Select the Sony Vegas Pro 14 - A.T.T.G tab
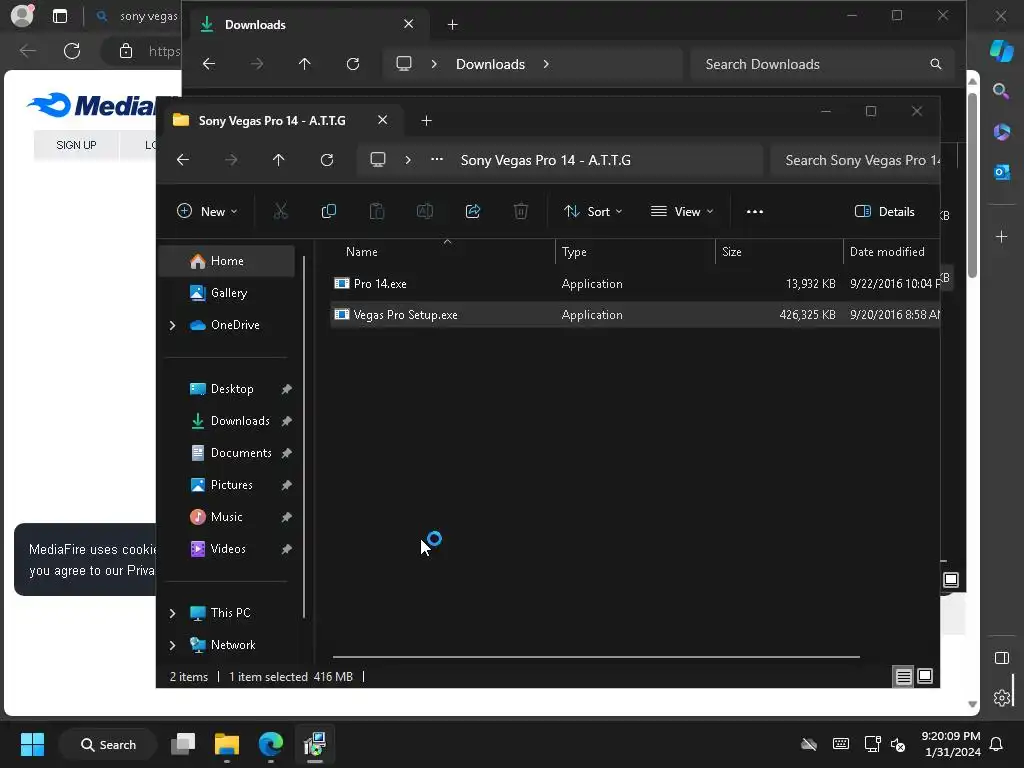The height and width of the screenshot is (768, 1024). tap(281, 120)
